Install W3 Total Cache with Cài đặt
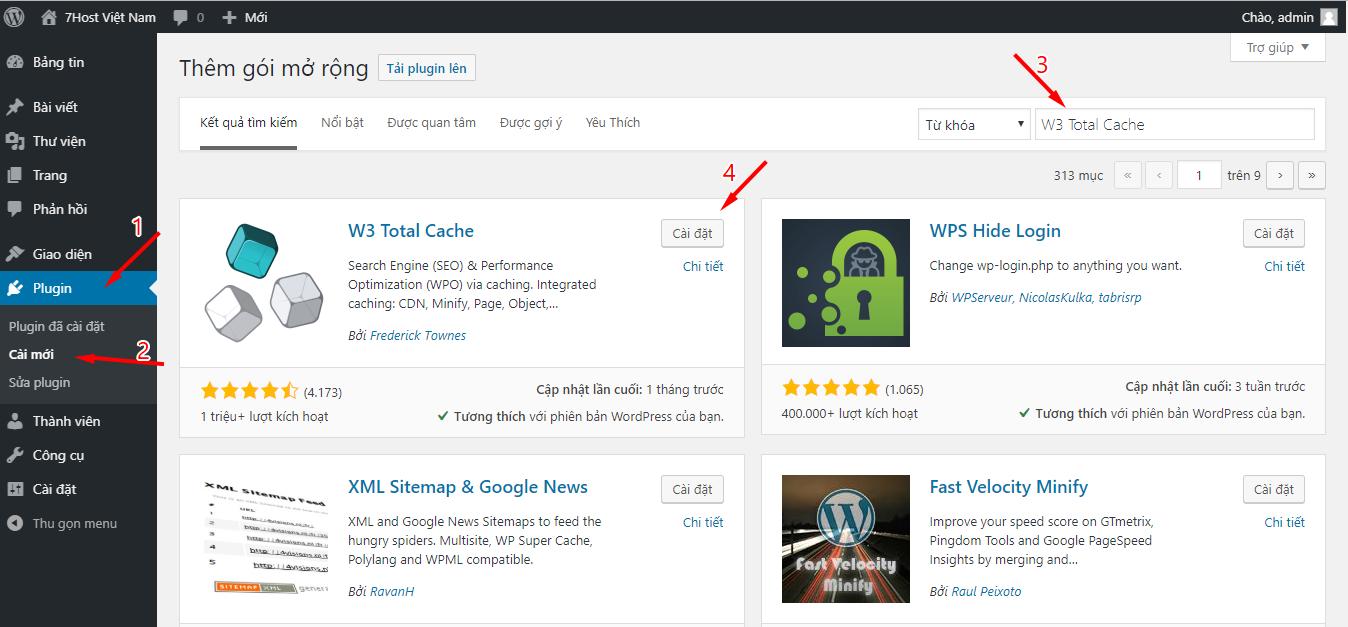1348x627 pixels. (692, 233)
